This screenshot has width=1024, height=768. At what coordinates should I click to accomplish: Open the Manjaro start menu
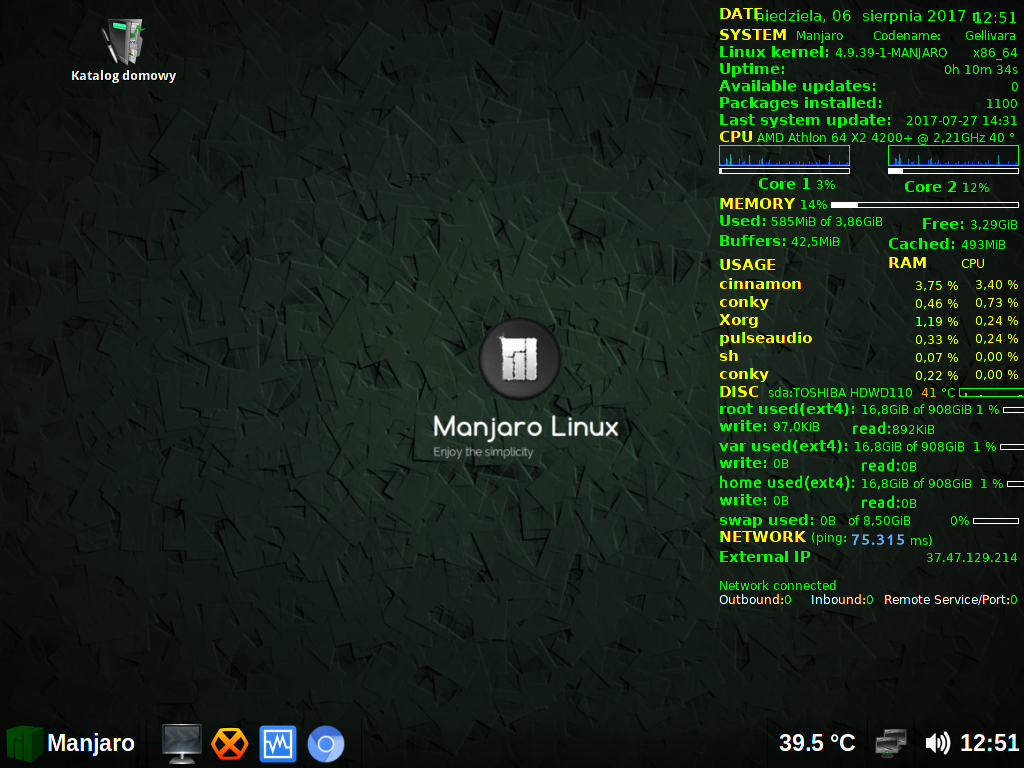pyautogui.click(x=71, y=743)
